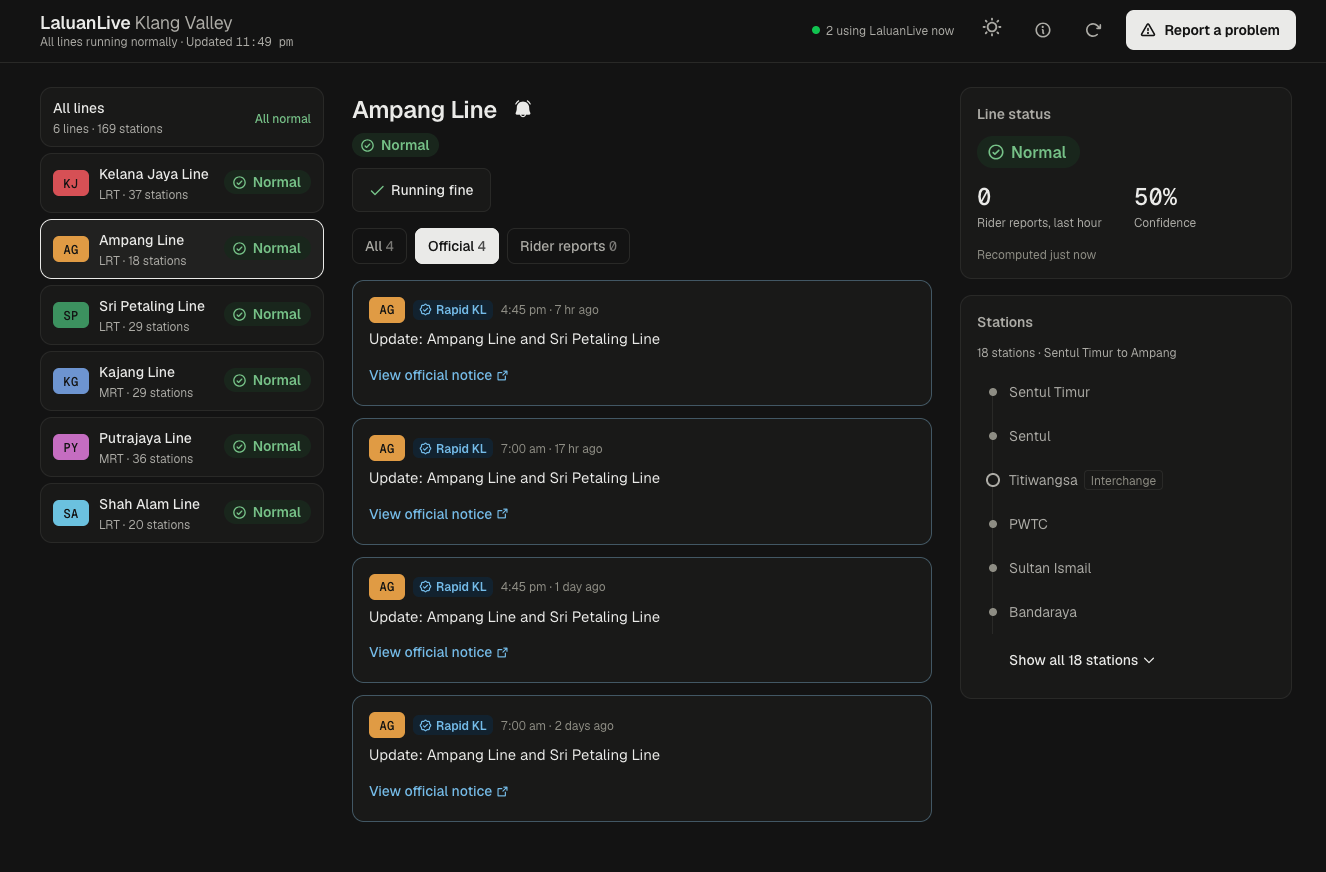Click the Interchange tag
This screenshot has width=1326, height=872.
click(1123, 481)
